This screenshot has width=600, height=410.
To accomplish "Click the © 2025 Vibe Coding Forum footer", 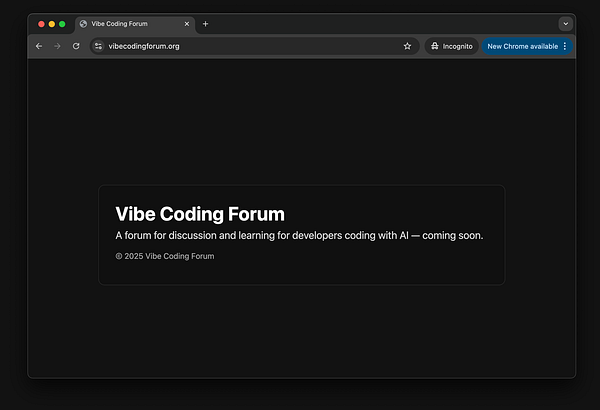I will point(165,256).
